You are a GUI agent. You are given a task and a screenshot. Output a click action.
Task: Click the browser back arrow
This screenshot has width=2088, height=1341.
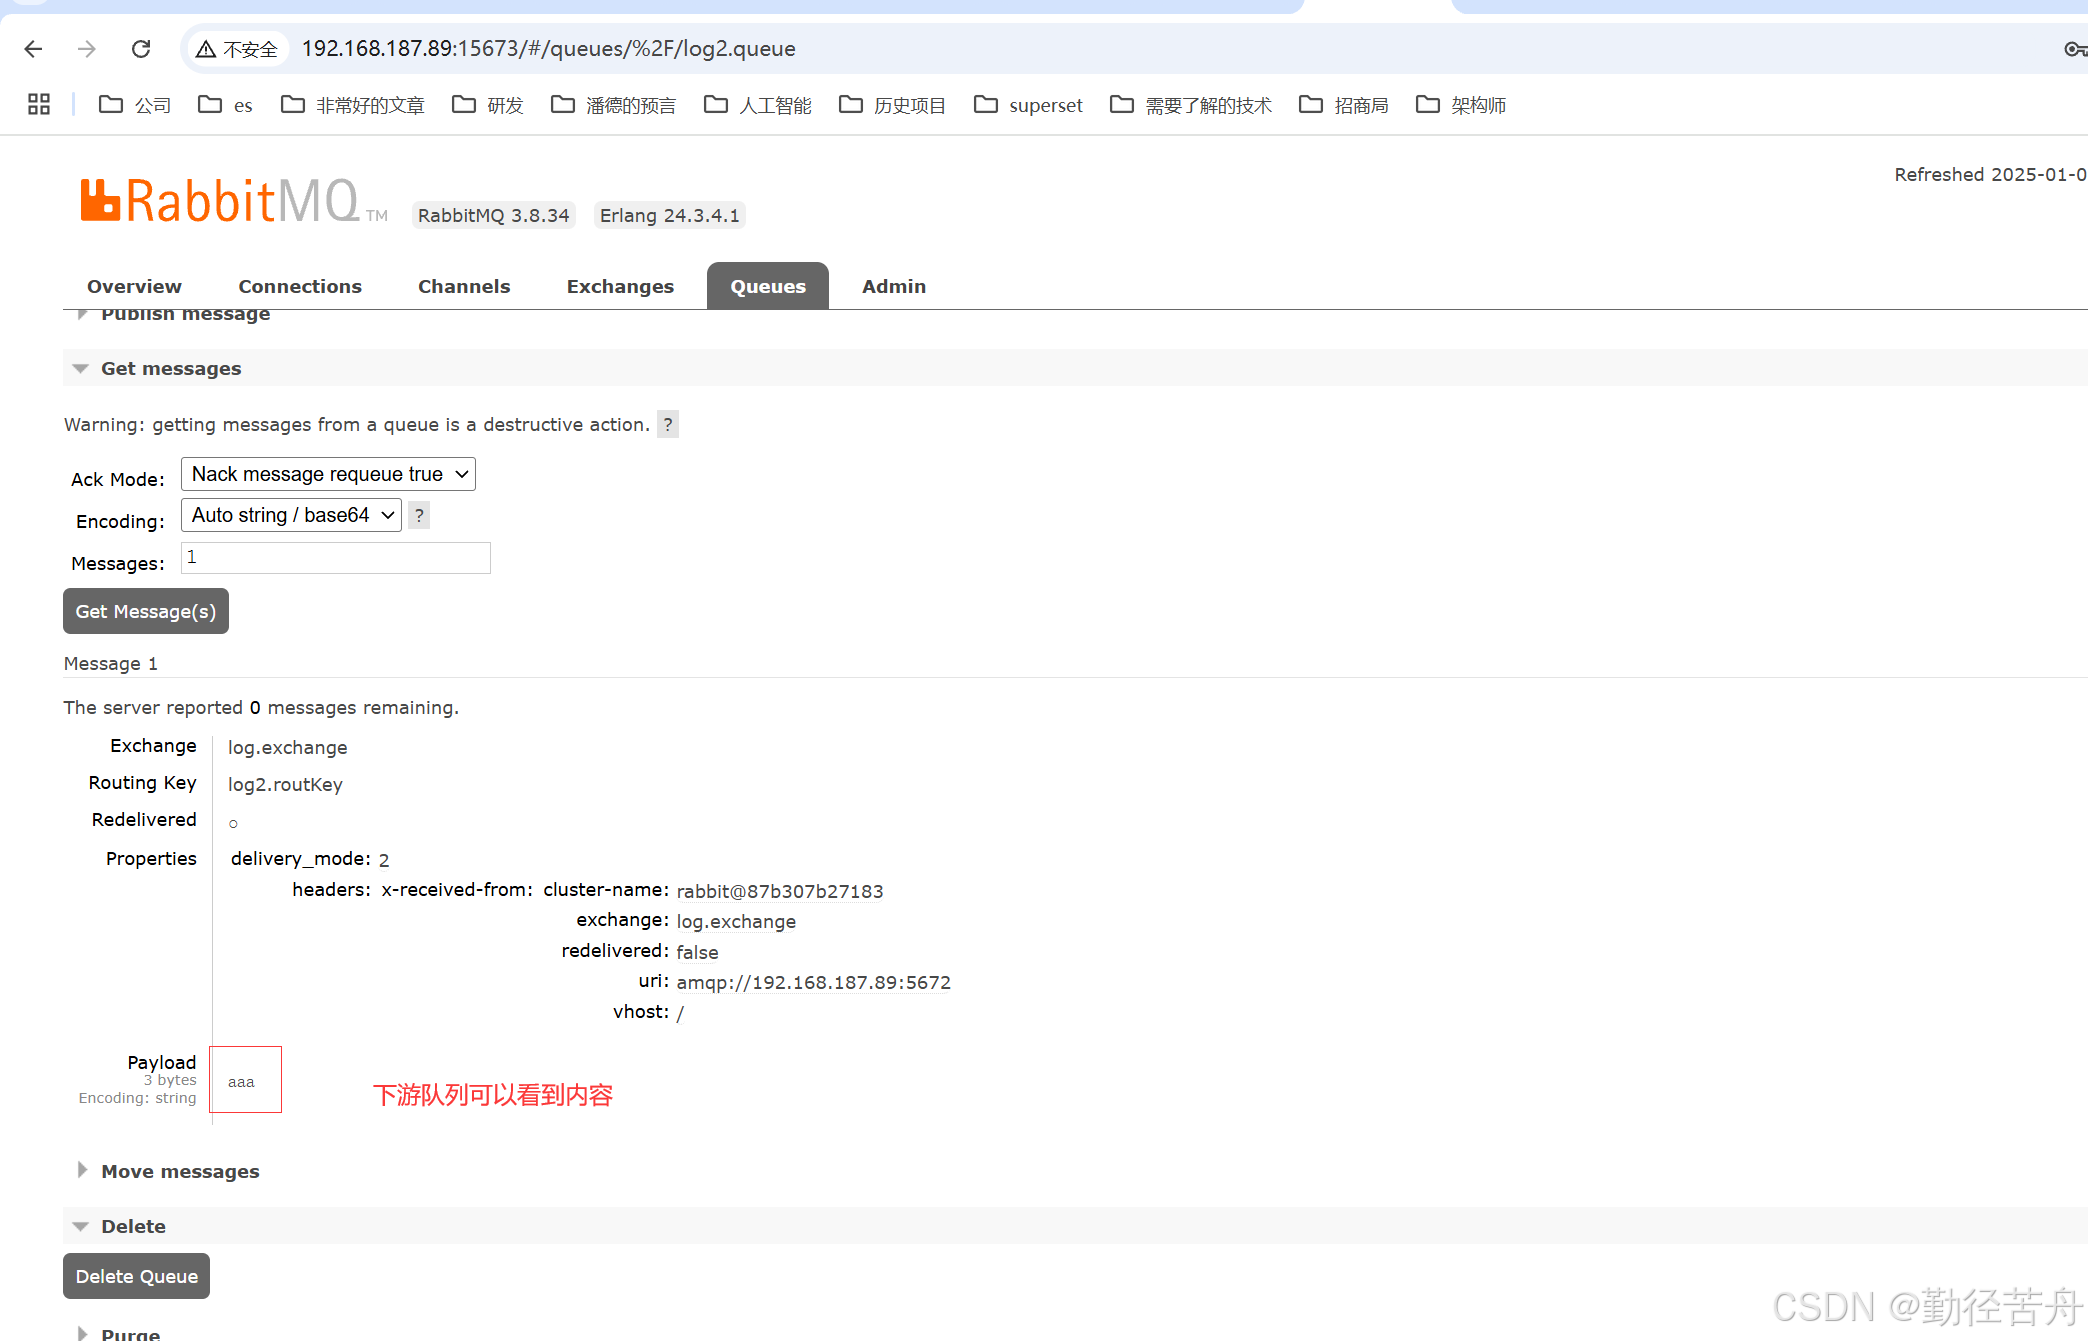33,48
